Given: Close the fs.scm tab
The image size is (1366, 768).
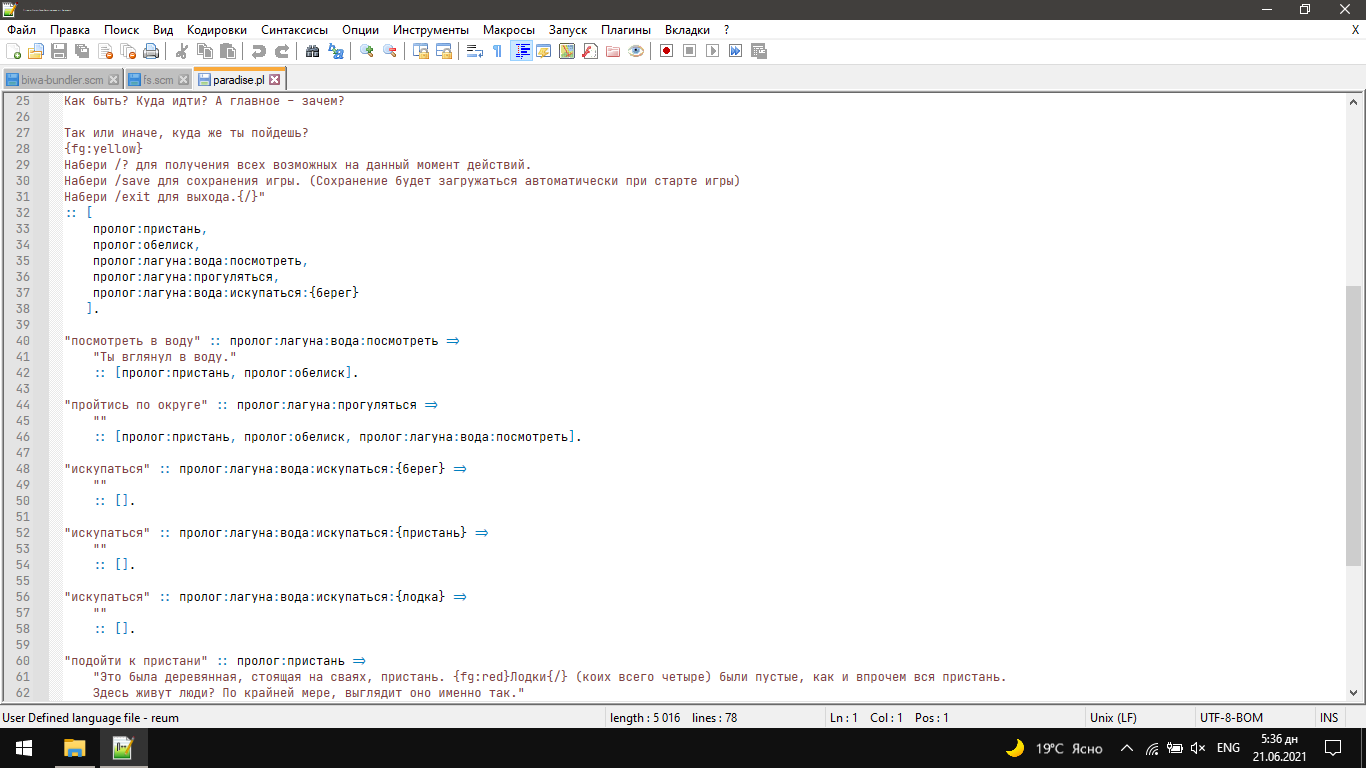Looking at the screenshot, I should [x=183, y=80].
